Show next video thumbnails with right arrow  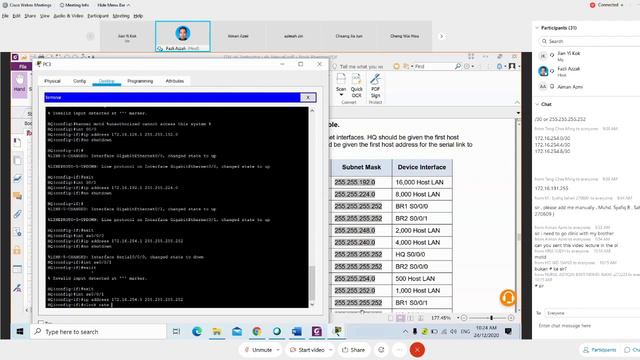[441, 36]
